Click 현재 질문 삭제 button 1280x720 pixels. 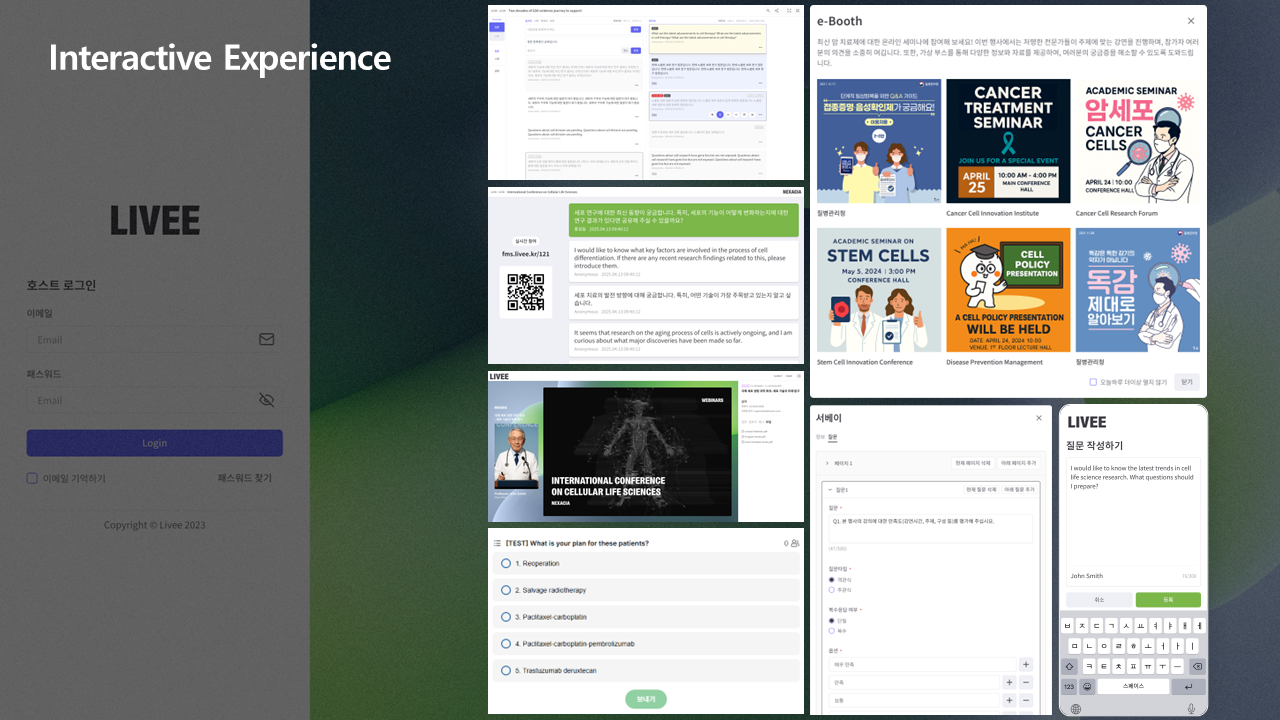[x=980, y=489]
